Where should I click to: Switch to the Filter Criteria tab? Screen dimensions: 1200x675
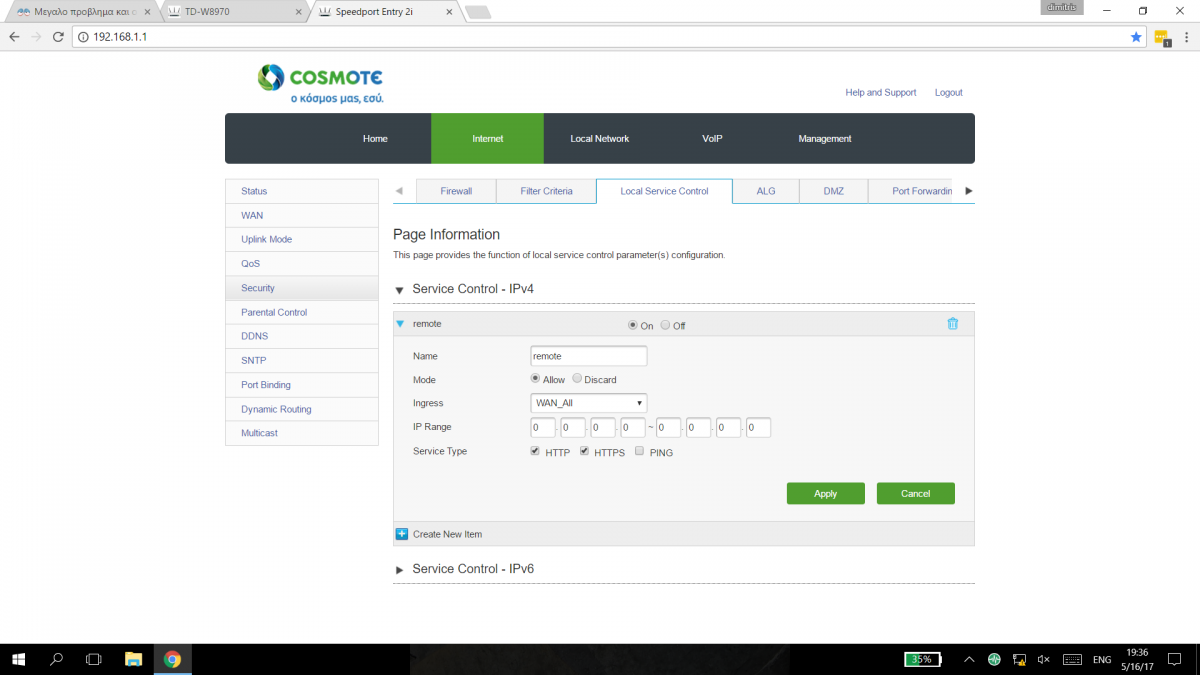click(x=547, y=191)
